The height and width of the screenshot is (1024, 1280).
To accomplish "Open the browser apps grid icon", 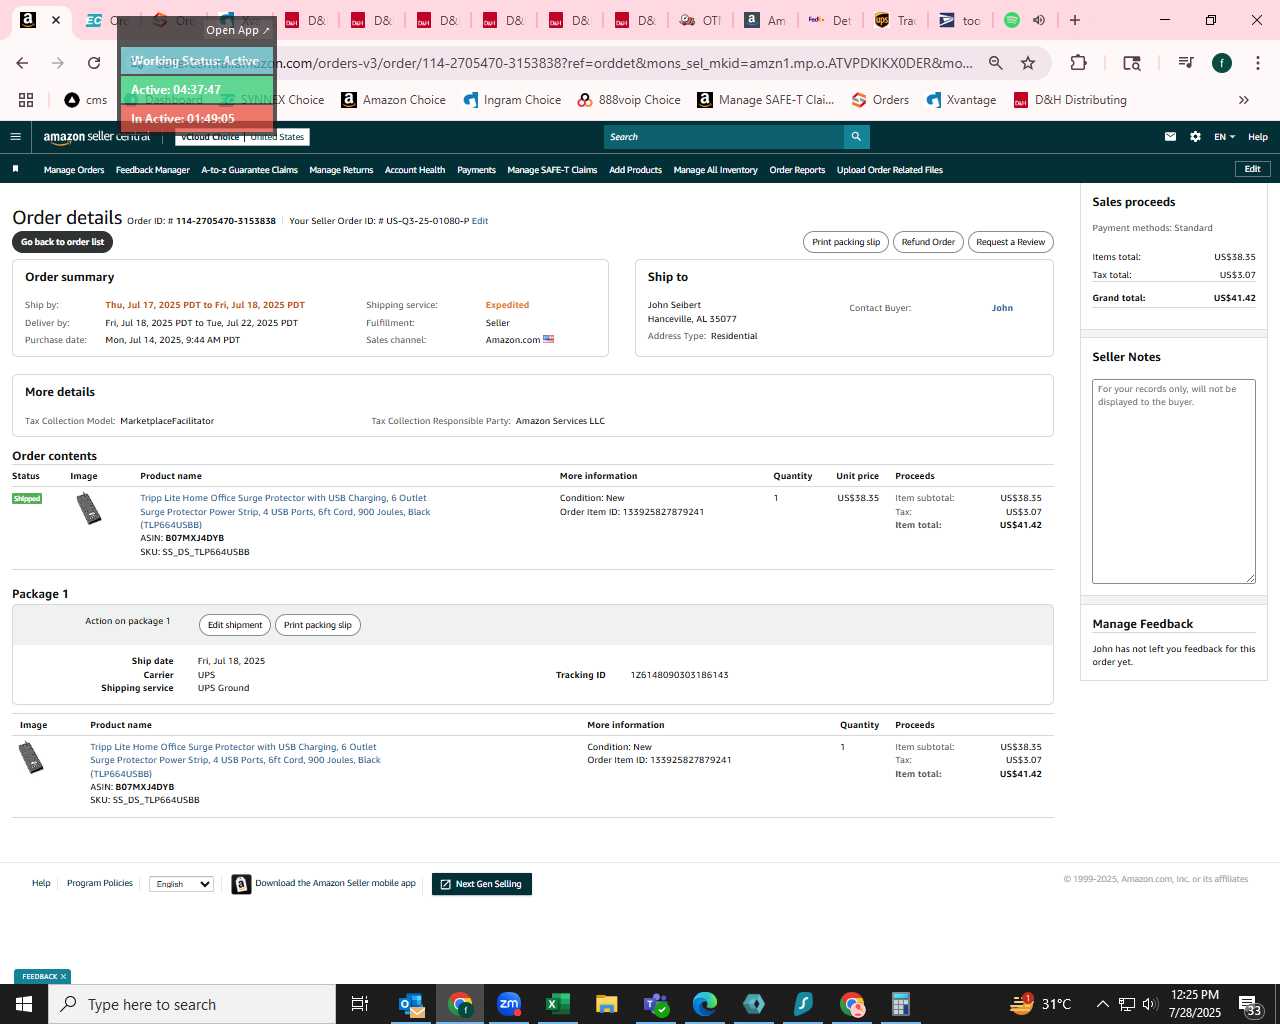I will [26, 100].
